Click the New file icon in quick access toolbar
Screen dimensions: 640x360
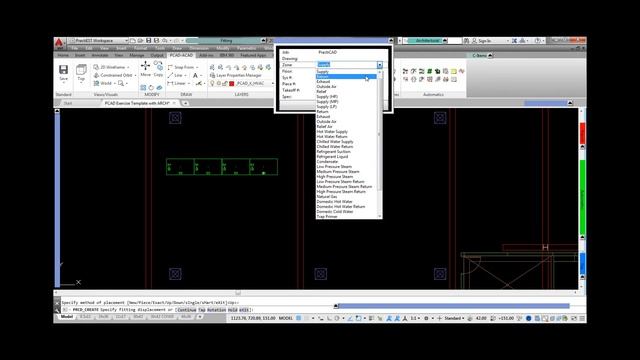pos(133,41)
